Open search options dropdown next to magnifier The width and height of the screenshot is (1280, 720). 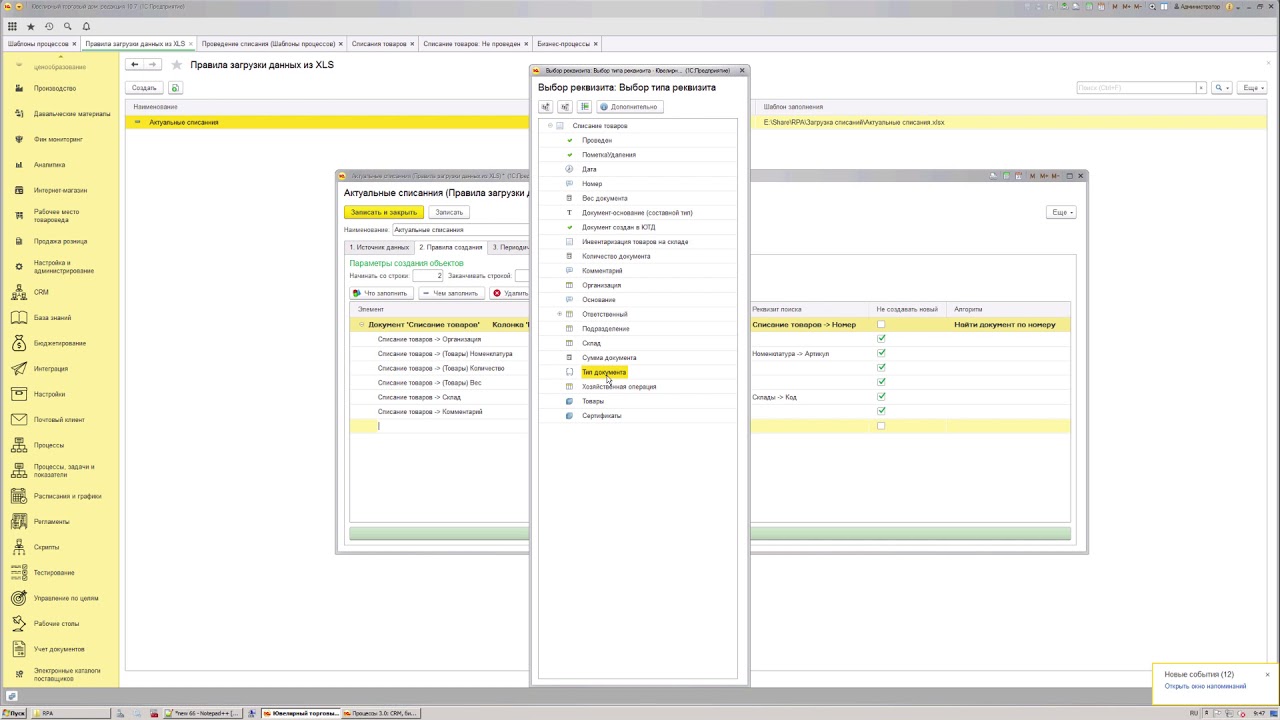tap(1221, 88)
